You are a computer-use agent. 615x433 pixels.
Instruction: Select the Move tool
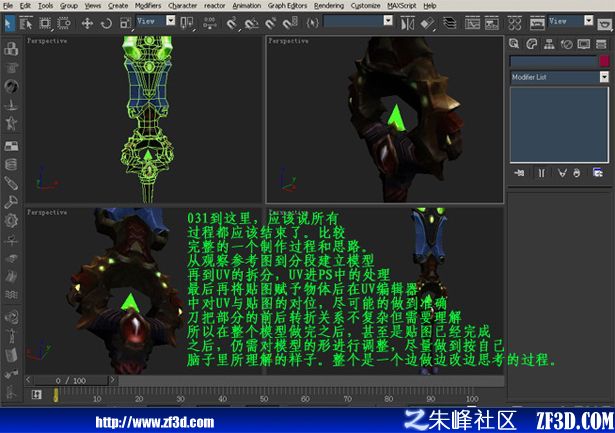[87, 24]
